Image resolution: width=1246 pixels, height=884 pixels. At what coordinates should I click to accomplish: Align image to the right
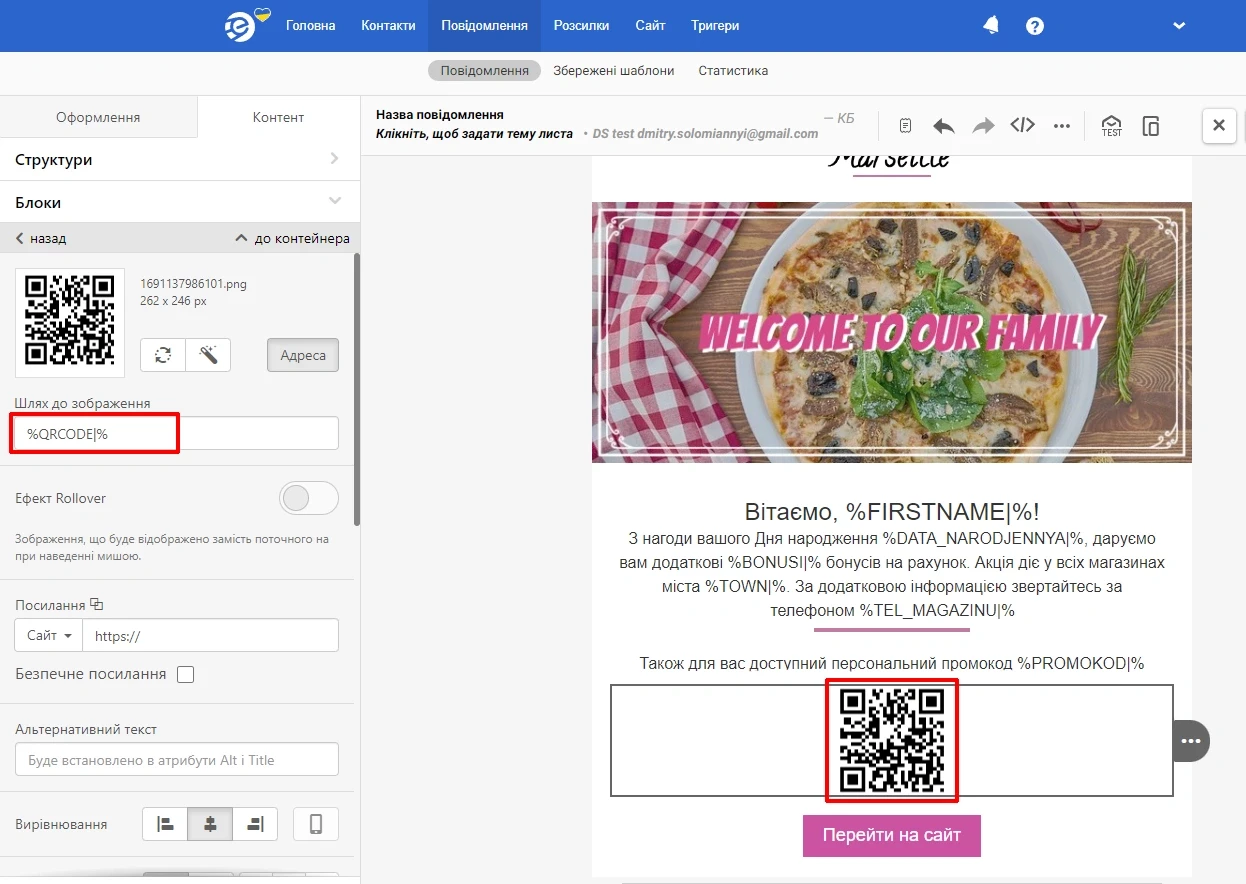point(255,824)
